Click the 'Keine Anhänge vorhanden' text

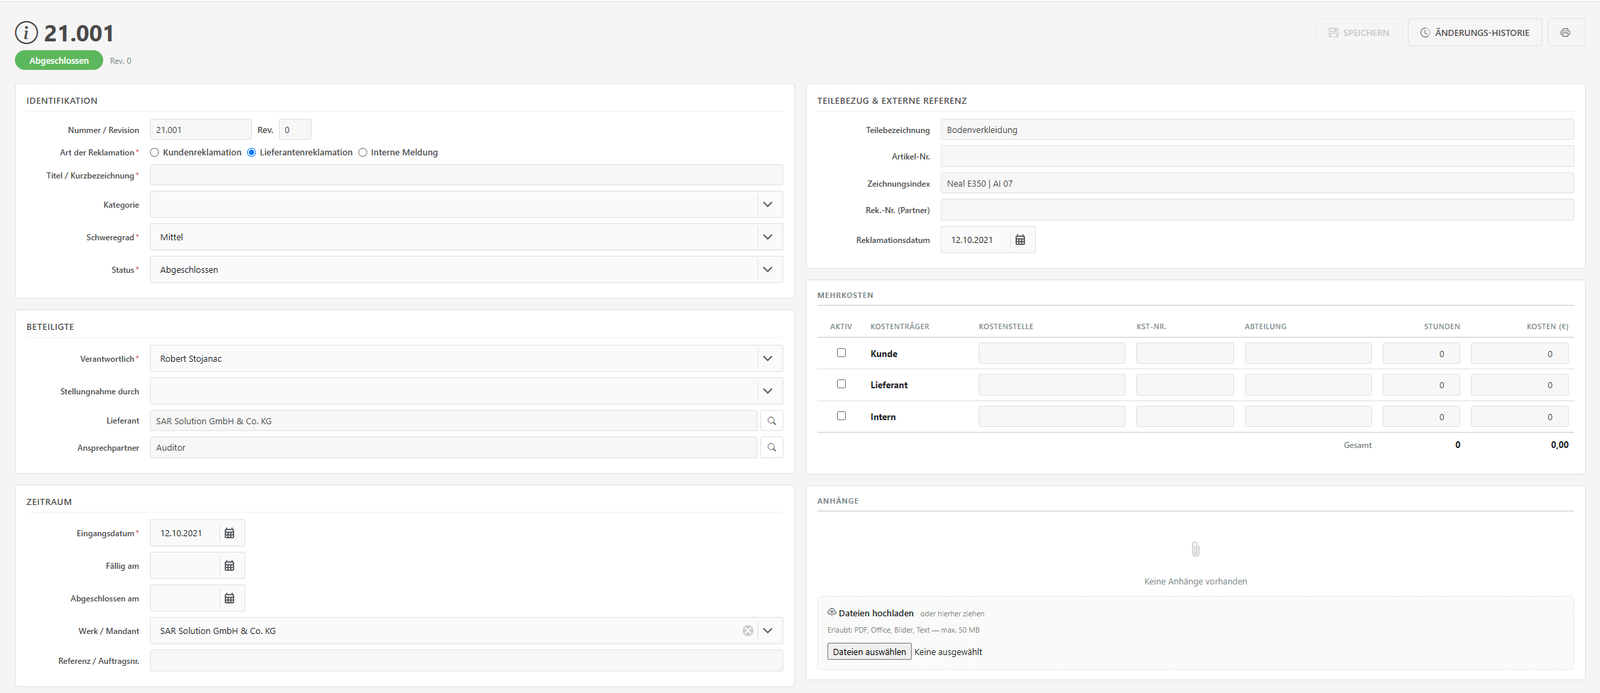click(x=1195, y=581)
